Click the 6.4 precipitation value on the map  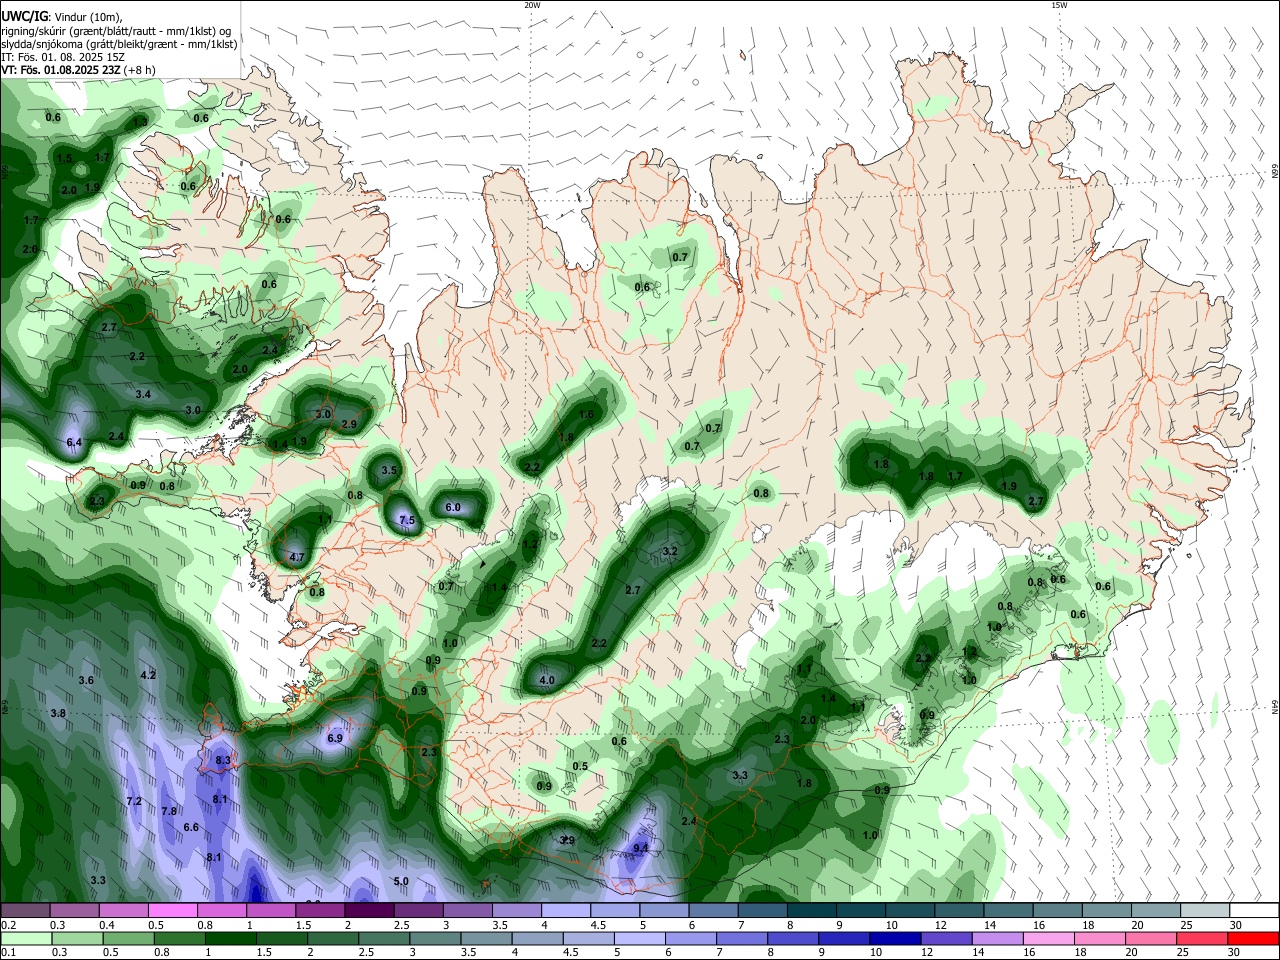click(74, 442)
